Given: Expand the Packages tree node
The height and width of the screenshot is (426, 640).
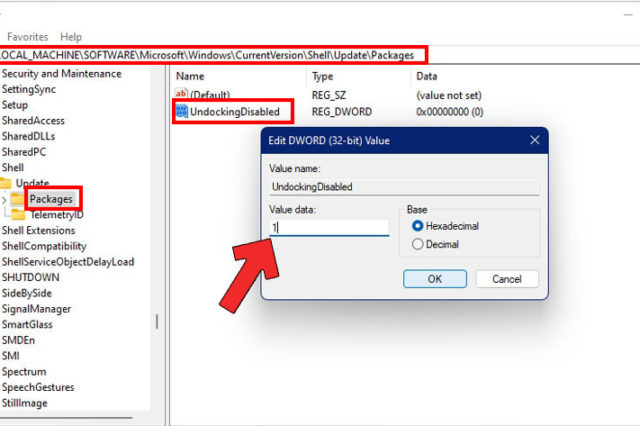Looking at the screenshot, I should (x=4, y=200).
